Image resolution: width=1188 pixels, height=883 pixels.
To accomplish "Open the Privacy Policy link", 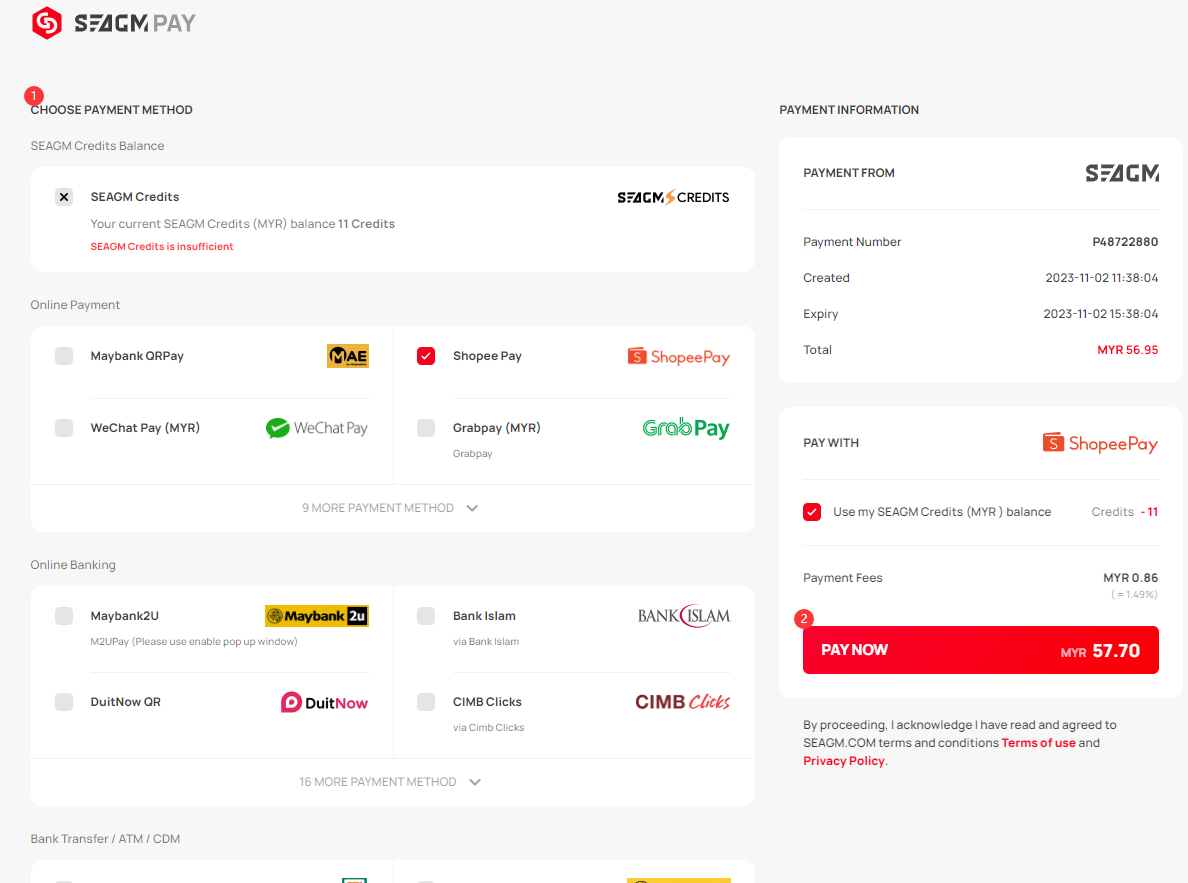I will [x=844, y=761].
